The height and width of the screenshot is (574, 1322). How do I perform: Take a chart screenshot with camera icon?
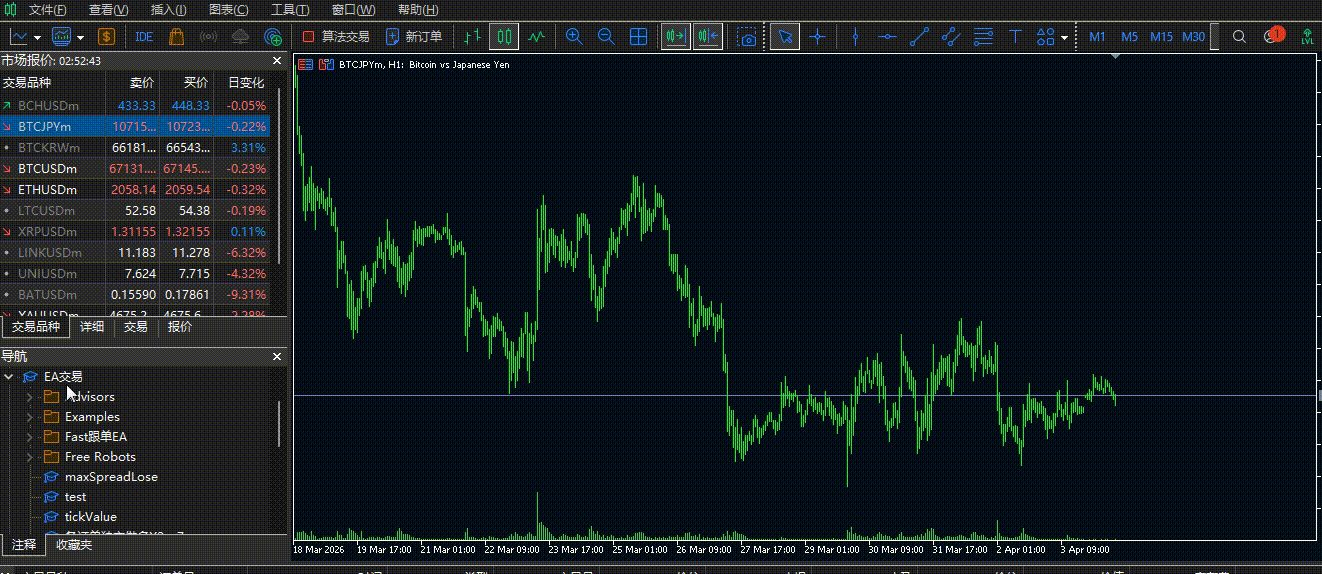(747, 37)
